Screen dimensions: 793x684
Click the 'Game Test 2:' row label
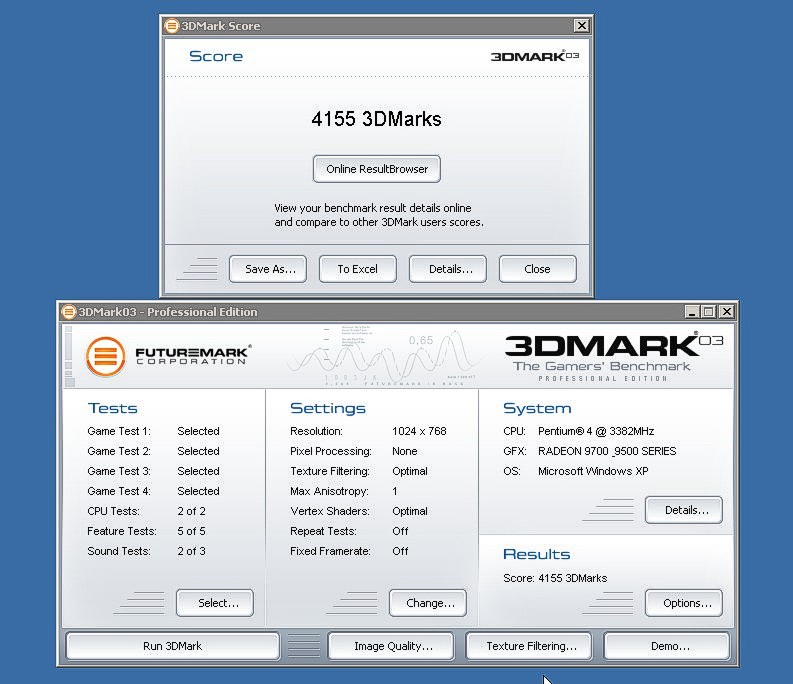(x=119, y=451)
